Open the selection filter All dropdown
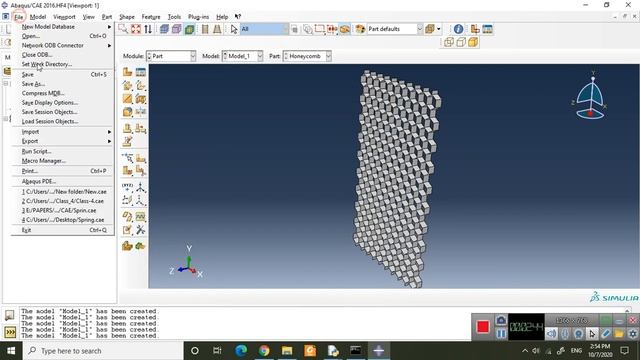 tap(264, 29)
